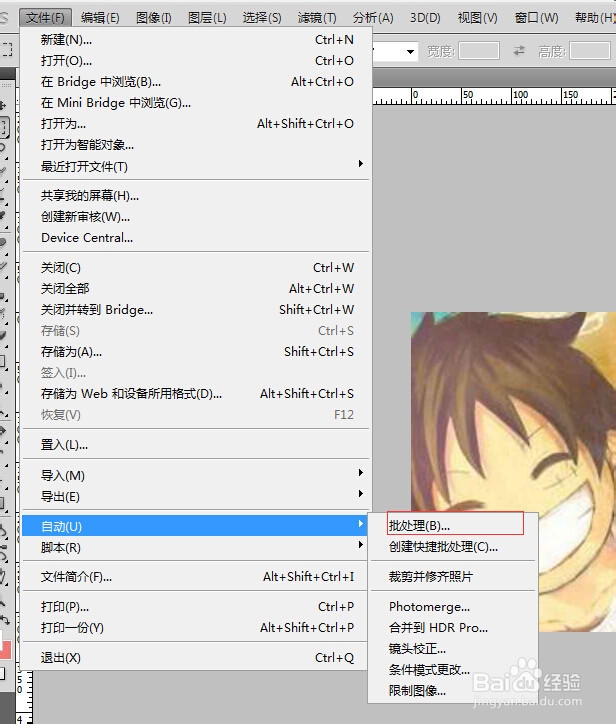
Task: Open the 滤镜(T) menu
Action: click(317, 18)
